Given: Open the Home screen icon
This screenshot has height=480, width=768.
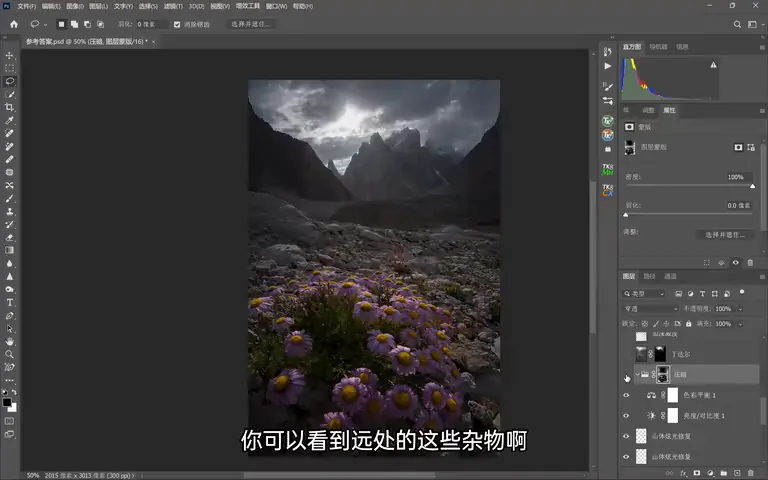Looking at the screenshot, I should pos(14,24).
